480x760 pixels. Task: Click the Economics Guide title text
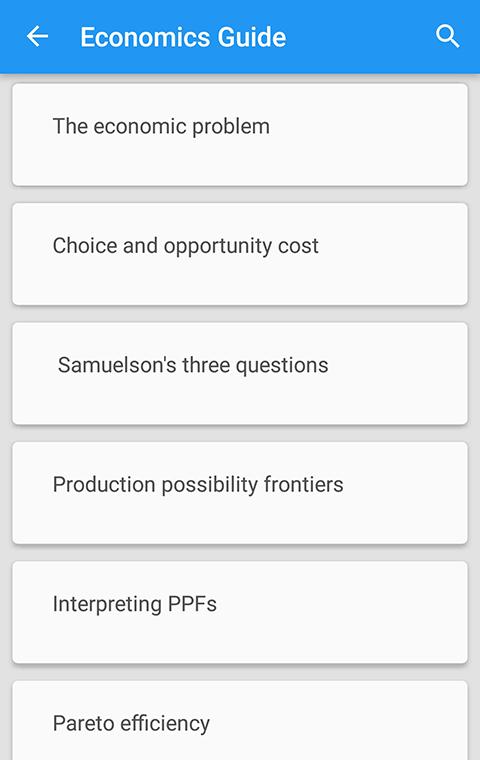tap(183, 37)
